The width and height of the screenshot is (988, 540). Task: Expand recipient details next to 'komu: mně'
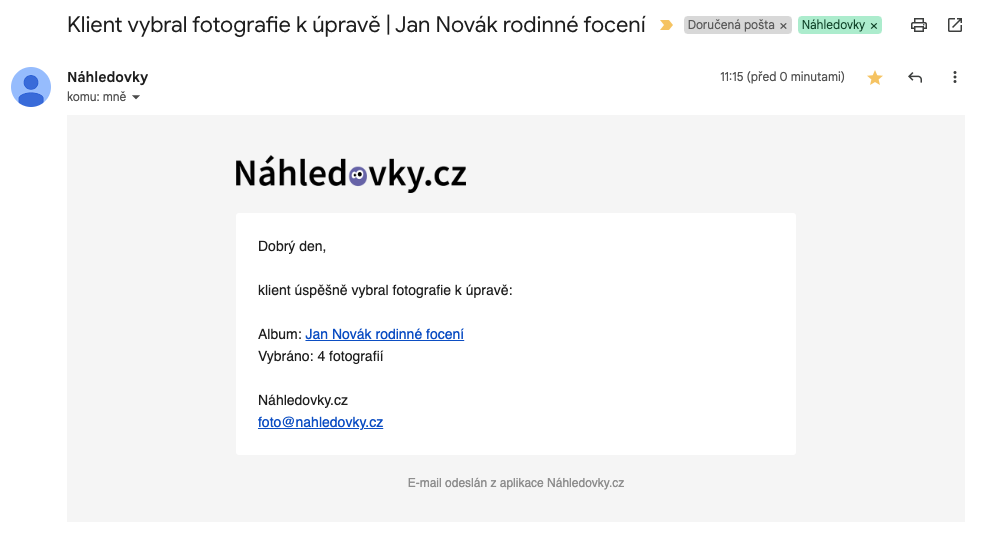tap(136, 97)
